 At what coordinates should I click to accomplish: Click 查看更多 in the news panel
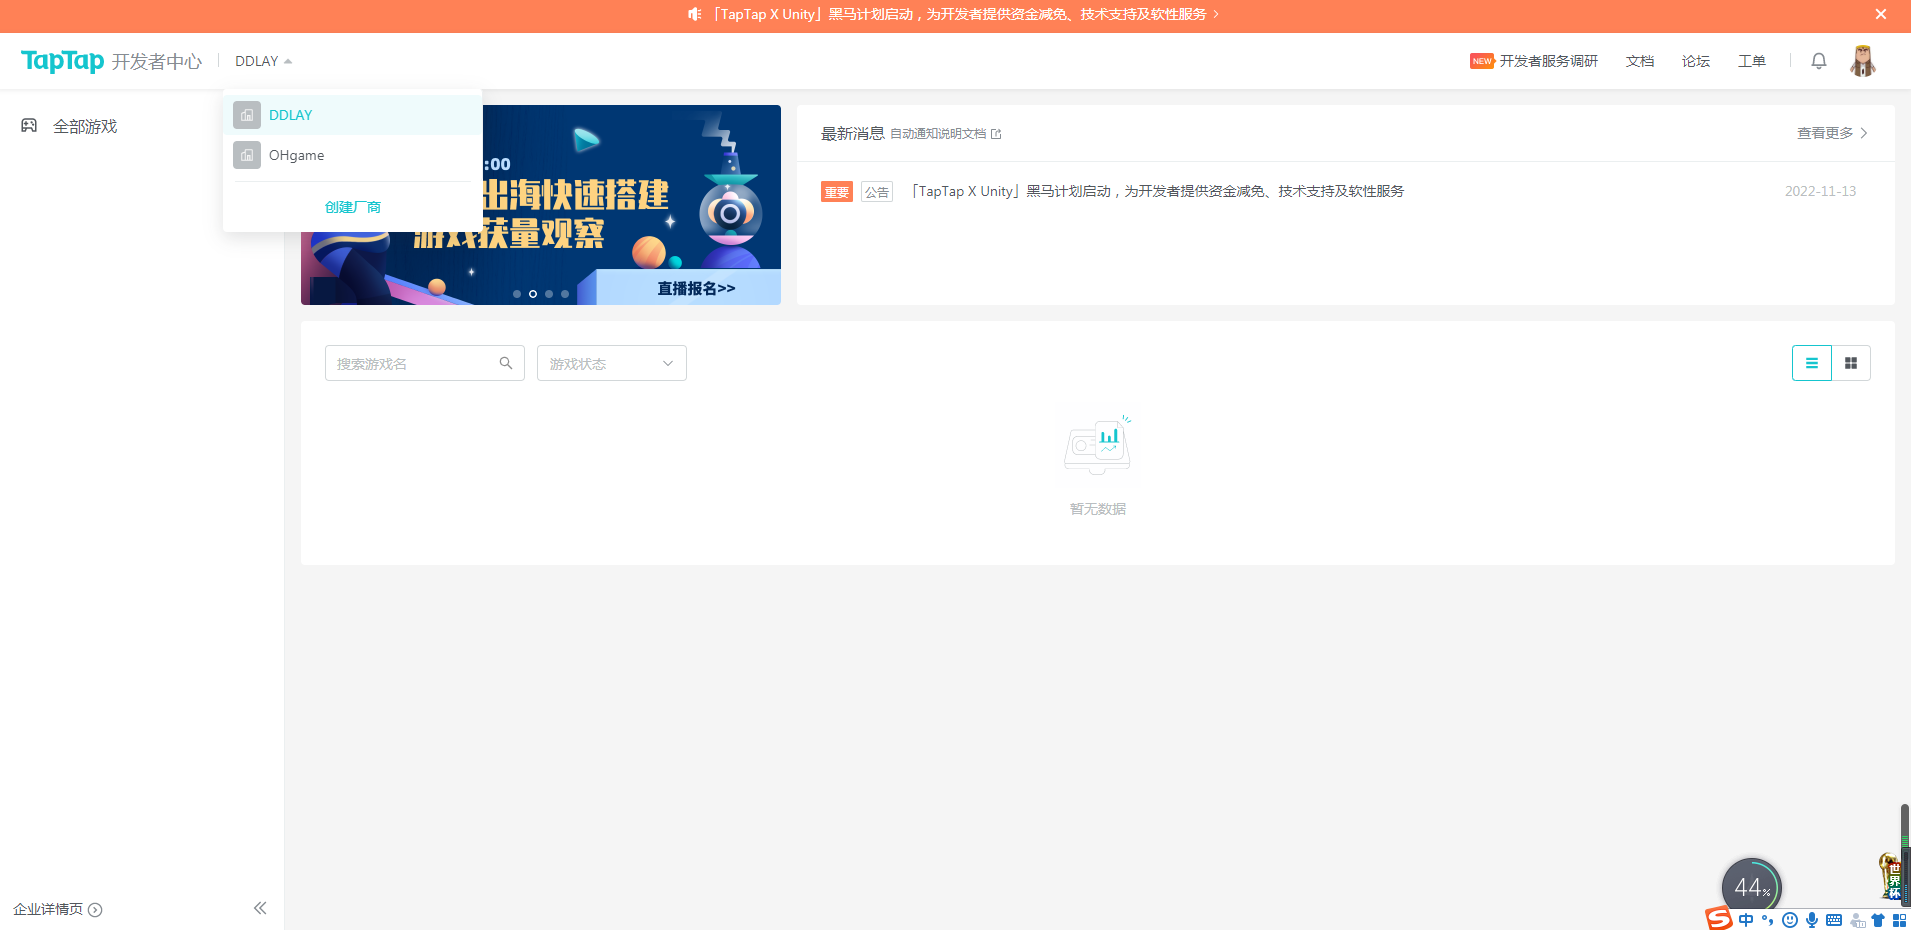(x=1832, y=133)
